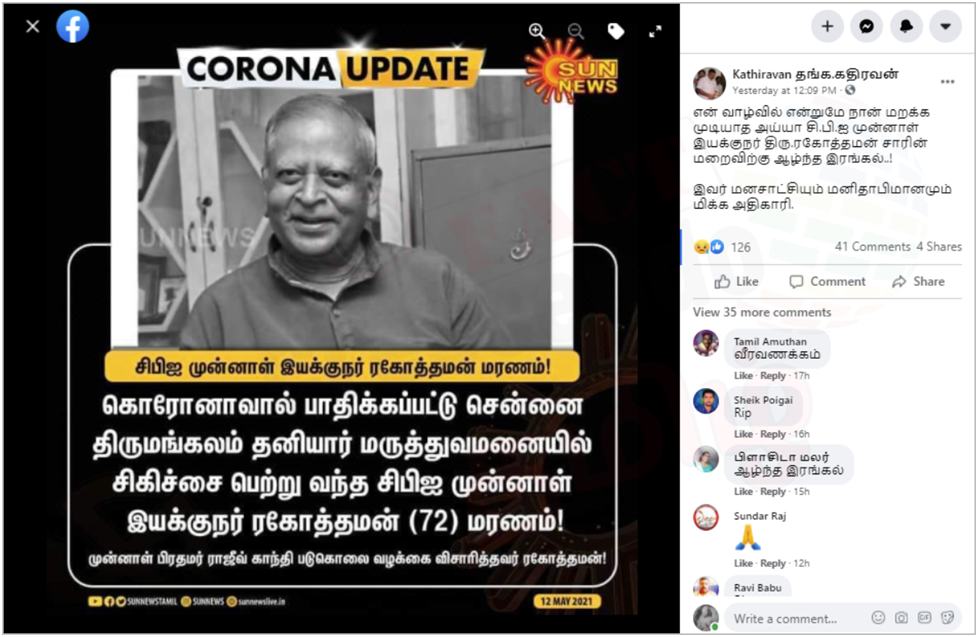Open Messenger from top bar
Screen dimensions: 978x637
coord(866,26)
